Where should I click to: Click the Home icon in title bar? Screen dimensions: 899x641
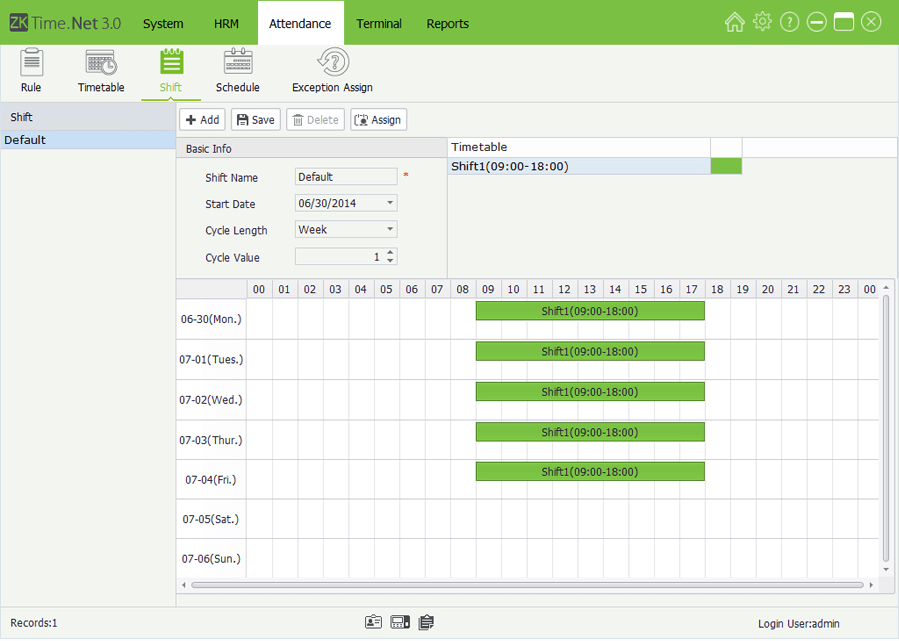tap(735, 22)
